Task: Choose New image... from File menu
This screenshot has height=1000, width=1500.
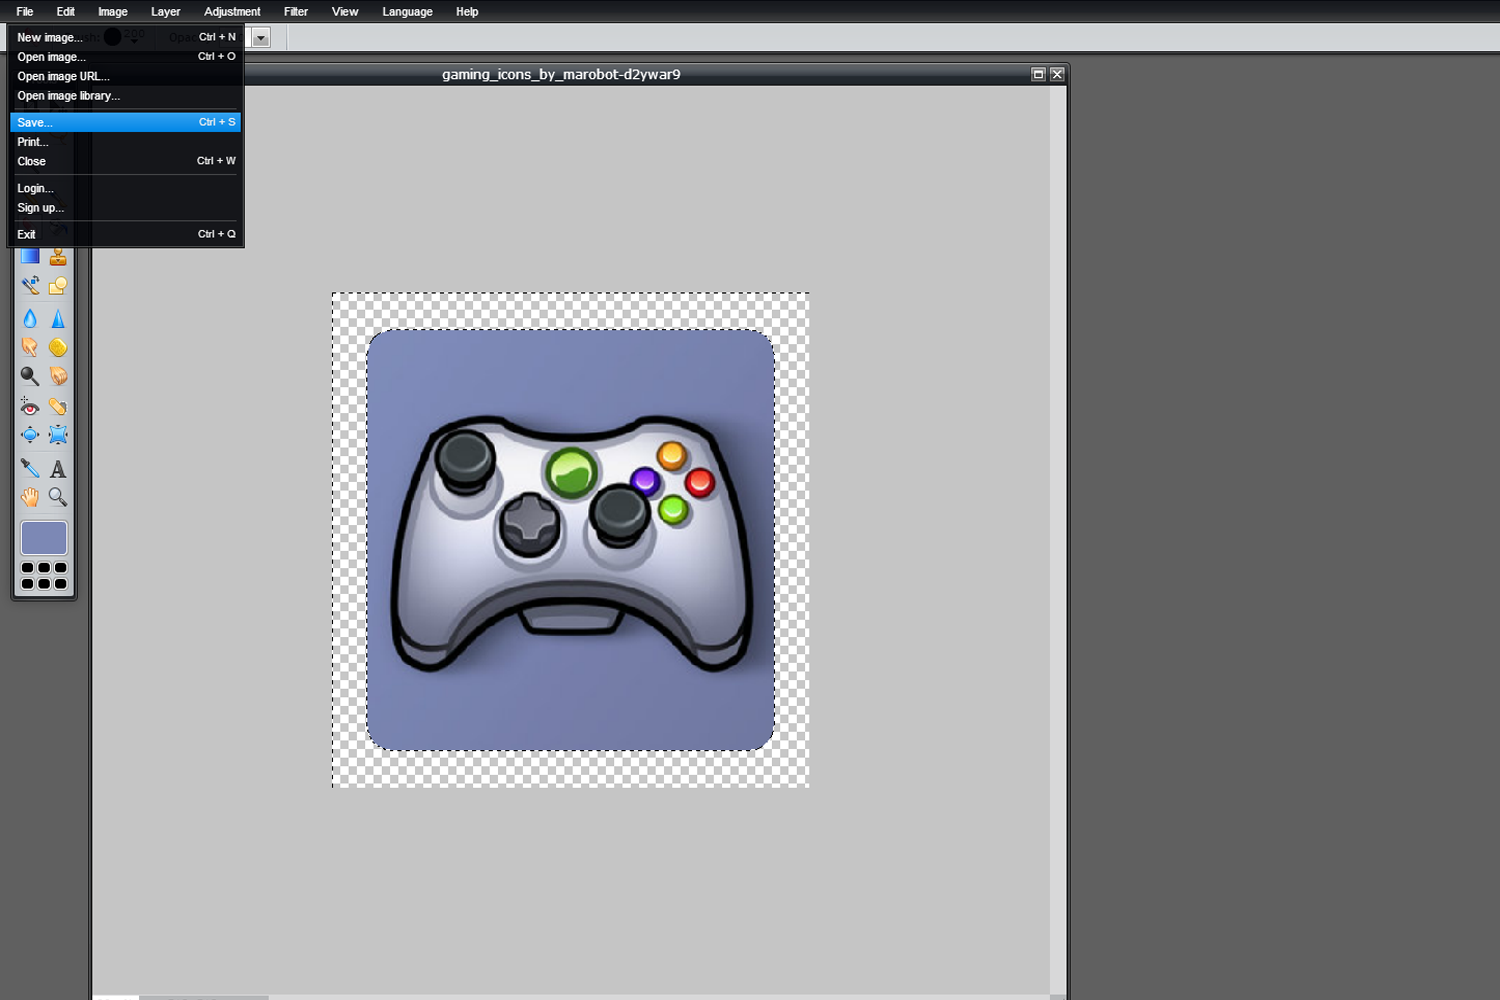Action: pyautogui.click(x=126, y=37)
